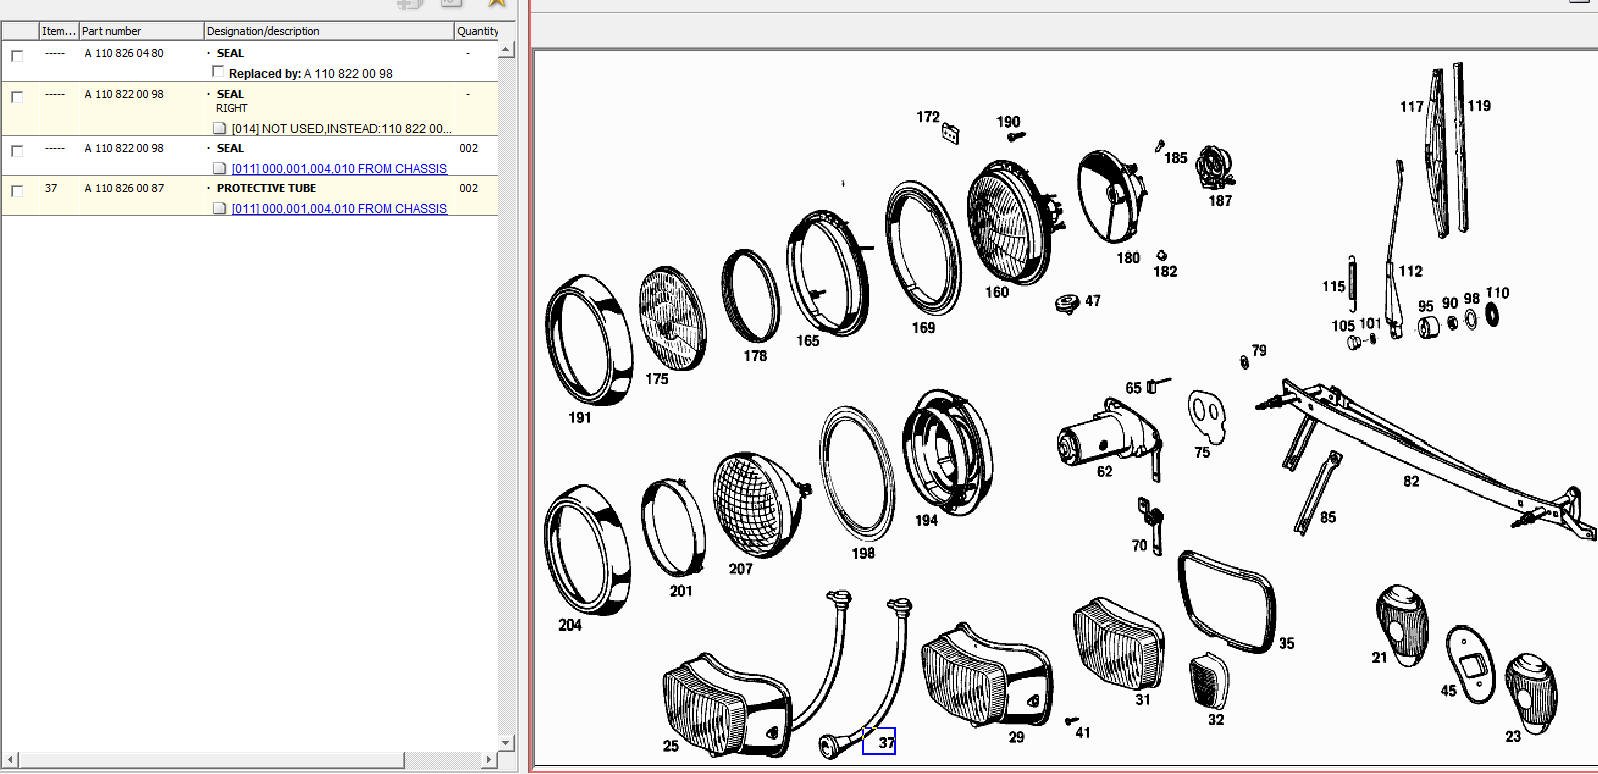
Task: Click callout 70 near the bracket
Action: pyautogui.click(x=1139, y=545)
